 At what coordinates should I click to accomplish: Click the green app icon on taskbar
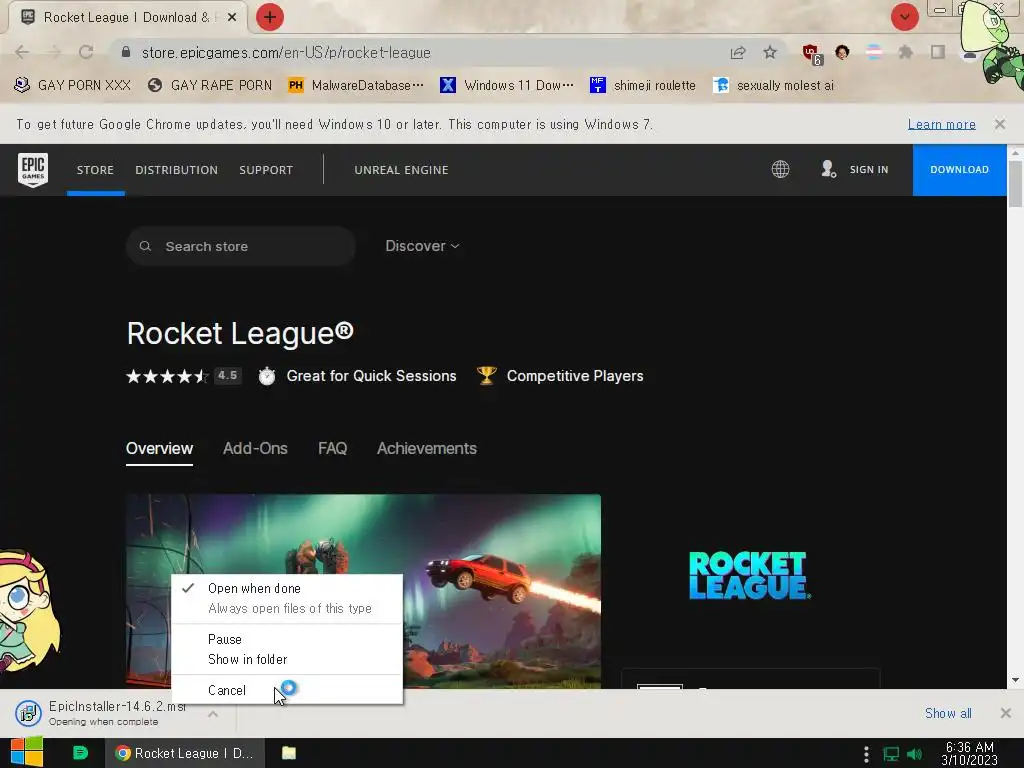coord(80,753)
